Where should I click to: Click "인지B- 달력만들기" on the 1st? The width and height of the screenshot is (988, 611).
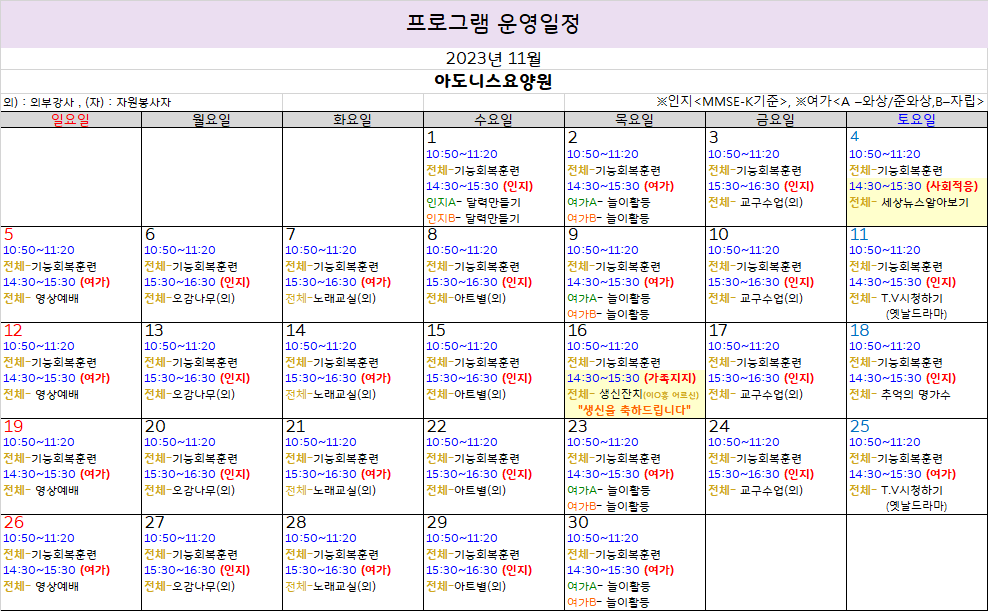473,219
